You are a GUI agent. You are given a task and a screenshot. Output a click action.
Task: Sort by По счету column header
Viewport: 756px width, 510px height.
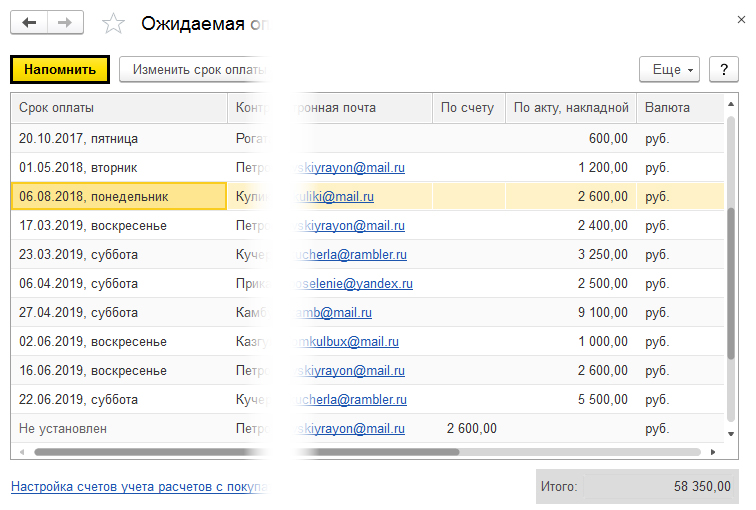coord(467,108)
